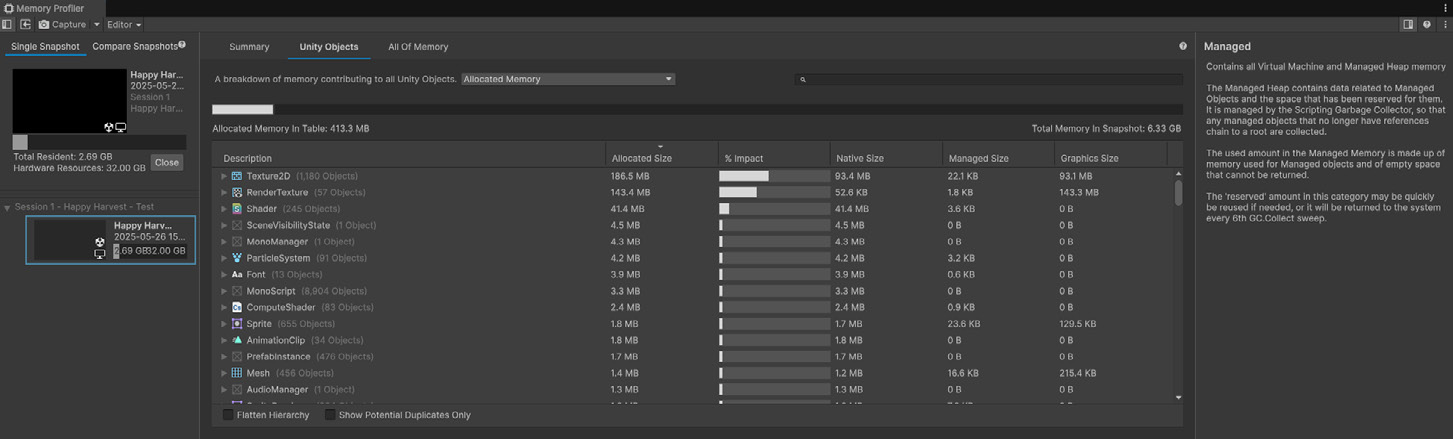Open the window options menu beside the tab strip
Viewport: 1453px width, 439px height.
click(1444, 8)
